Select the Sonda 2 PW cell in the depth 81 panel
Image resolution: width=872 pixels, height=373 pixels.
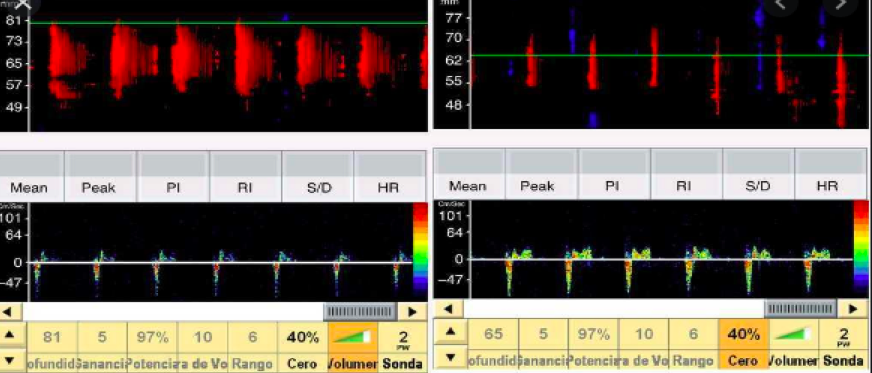403,347
